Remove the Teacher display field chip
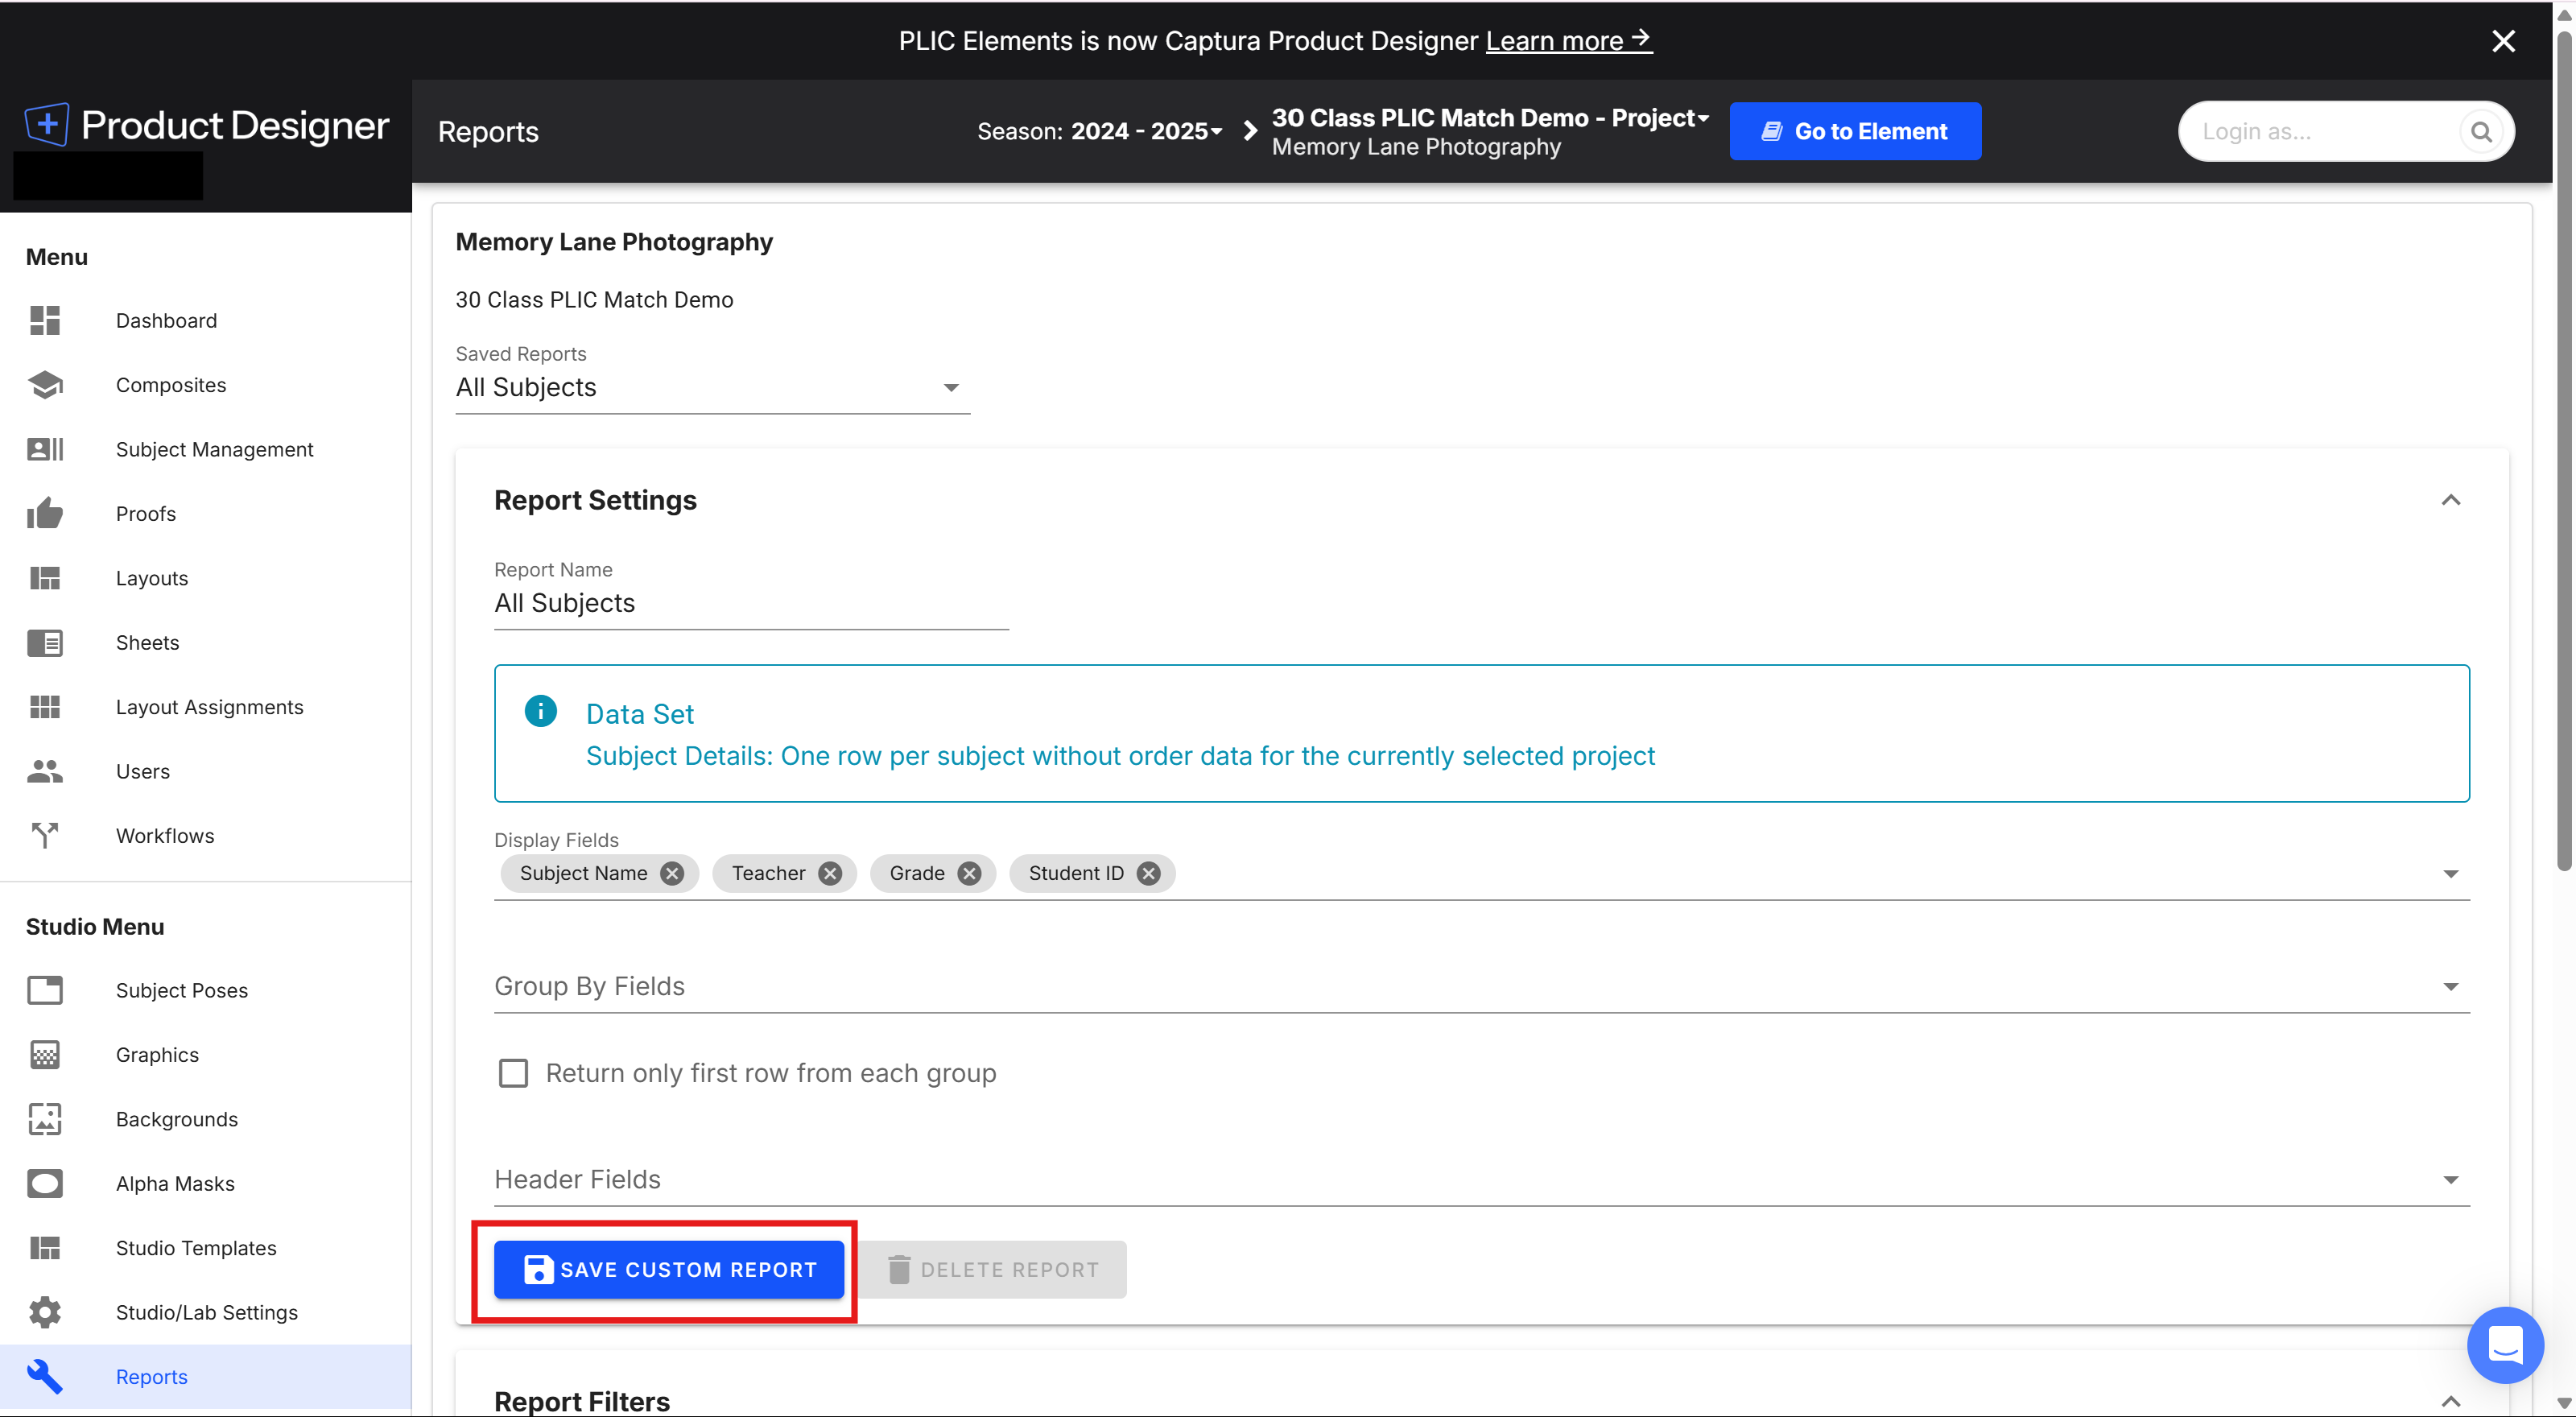 [x=830, y=873]
